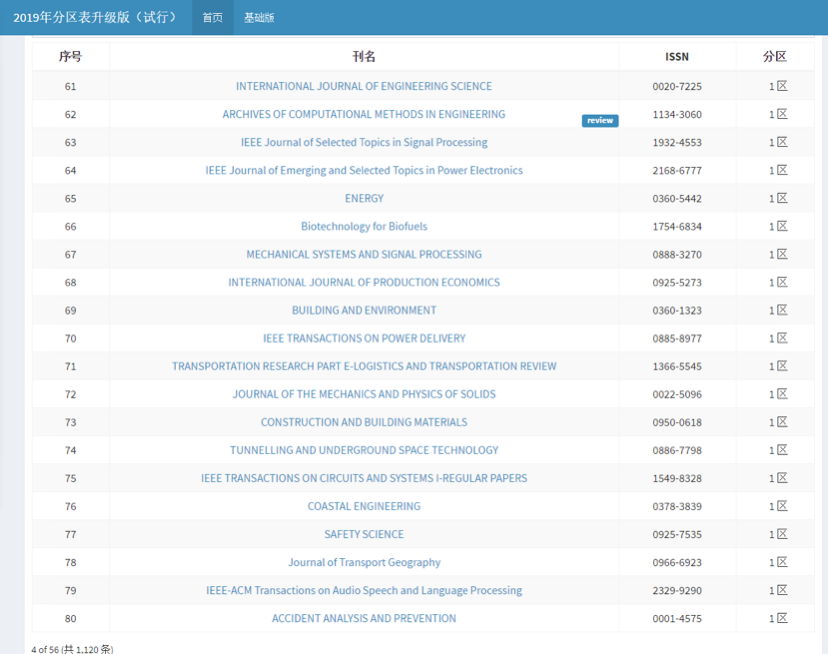The image size is (828, 654).
Task: Open IEEE TRANSACTIONS ON POWER DELIVERY
Action: click(364, 338)
